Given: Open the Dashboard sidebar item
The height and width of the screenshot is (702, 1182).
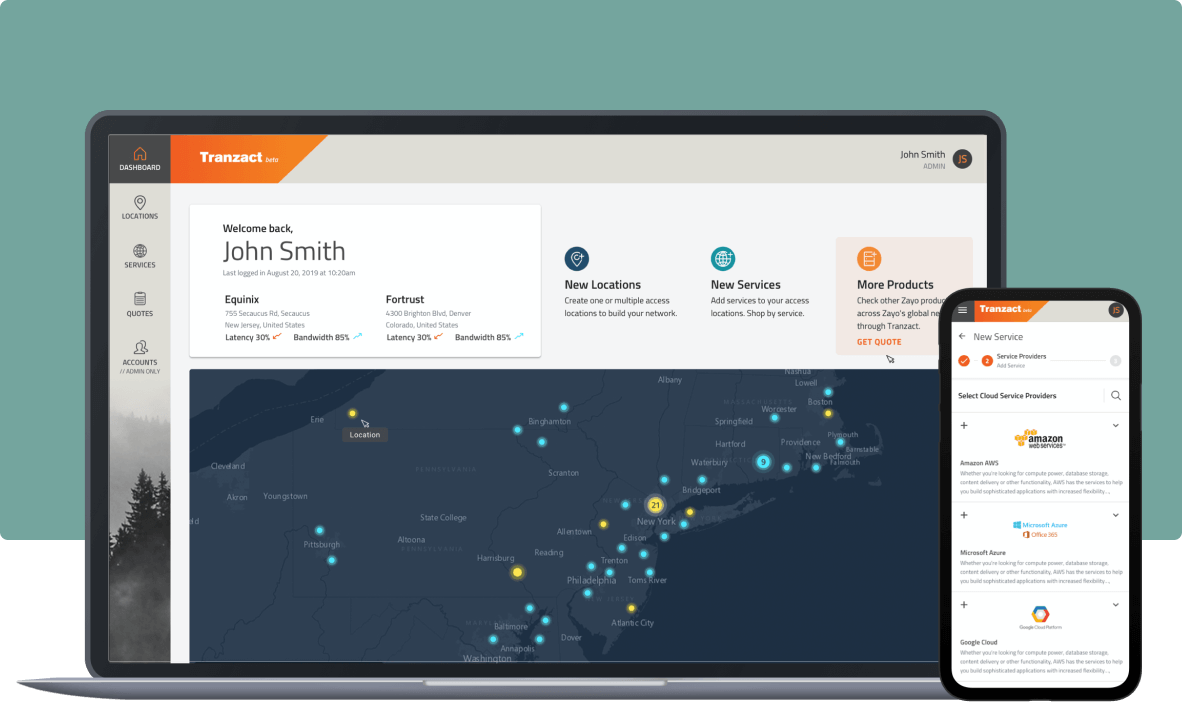Looking at the screenshot, I should pos(139,159).
